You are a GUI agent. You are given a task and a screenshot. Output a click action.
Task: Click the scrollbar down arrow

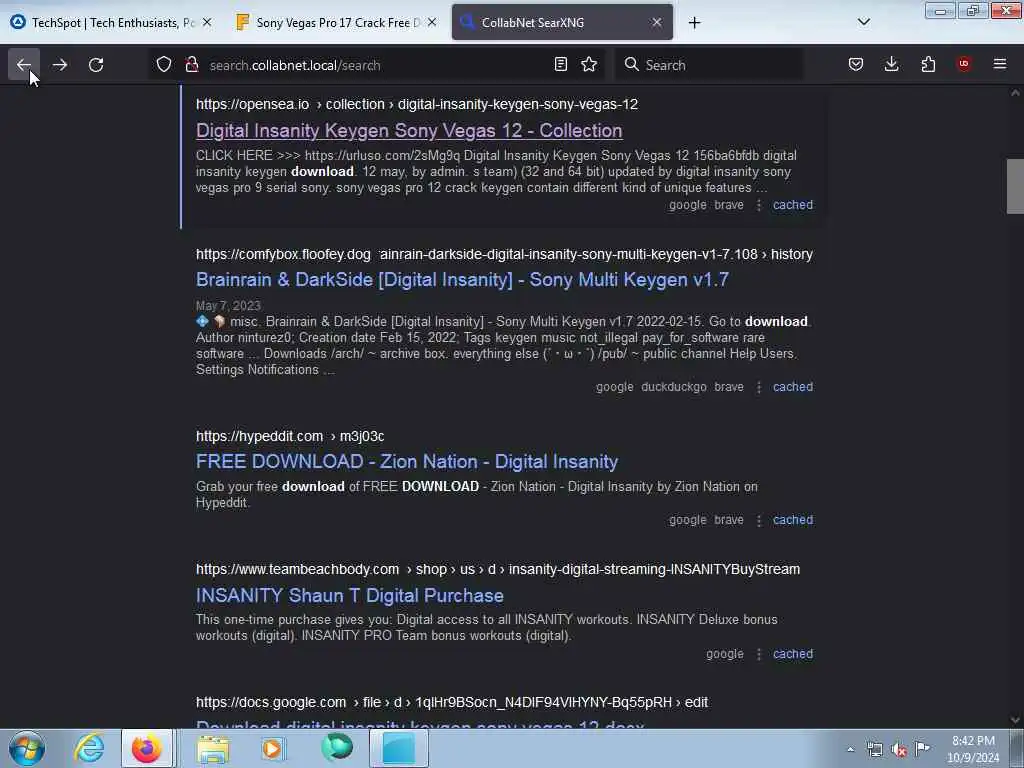(1015, 720)
